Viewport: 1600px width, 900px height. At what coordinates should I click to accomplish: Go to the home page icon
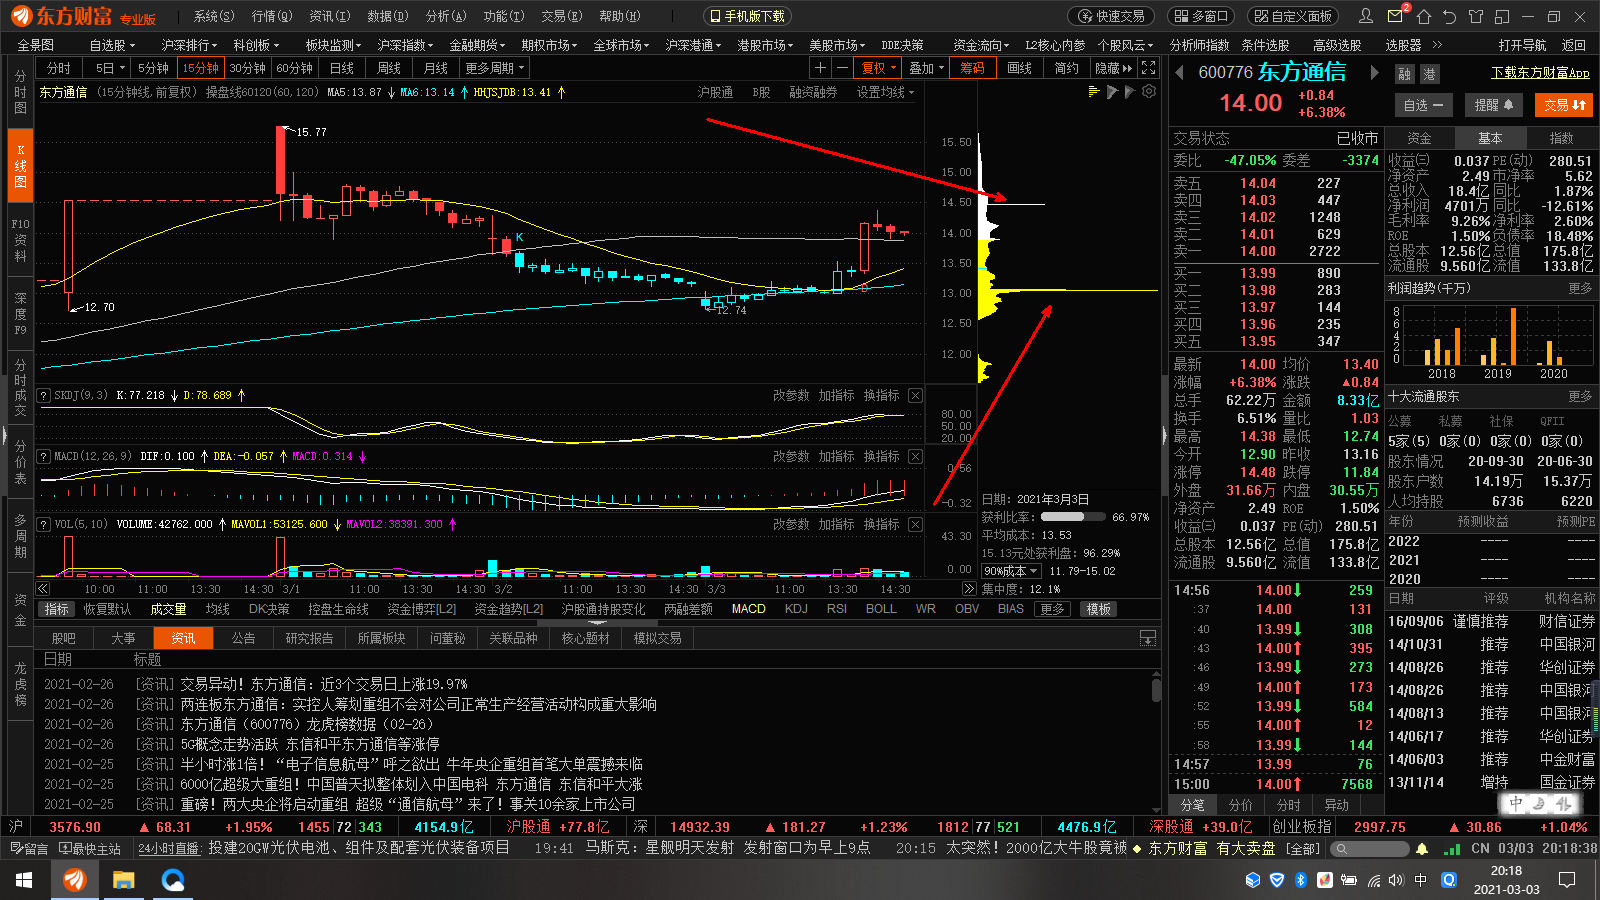pyautogui.click(x=1424, y=16)
